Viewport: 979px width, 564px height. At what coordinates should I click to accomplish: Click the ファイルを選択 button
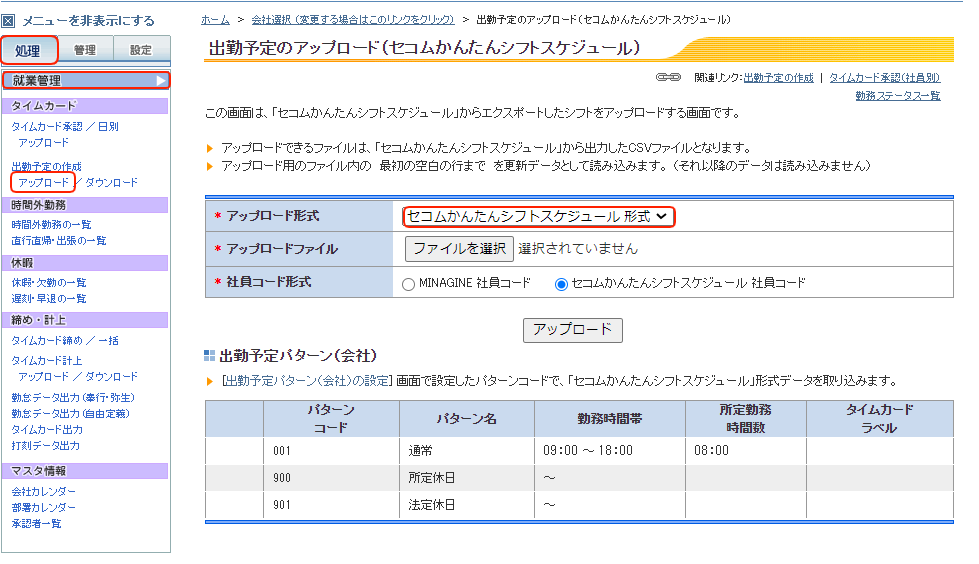[459, 249]
